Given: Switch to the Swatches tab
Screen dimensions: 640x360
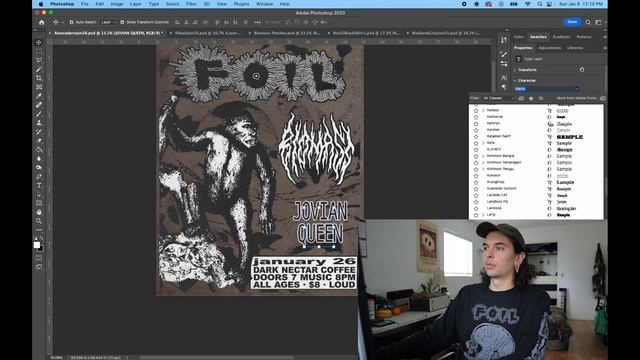Looking at the screenshot, I should 538,37.
